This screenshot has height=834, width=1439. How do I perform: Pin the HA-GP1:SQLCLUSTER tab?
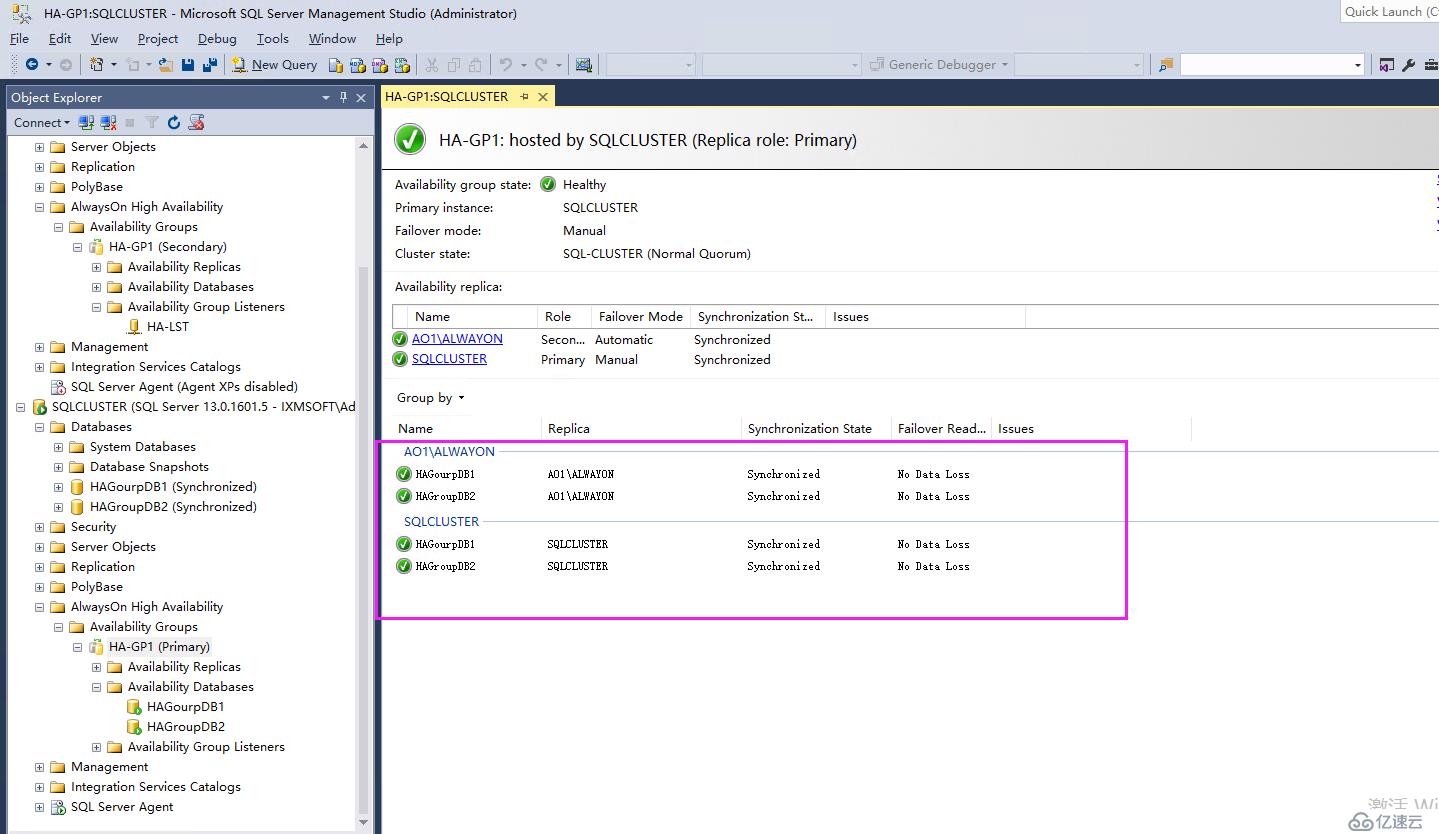tap(524, 97)
